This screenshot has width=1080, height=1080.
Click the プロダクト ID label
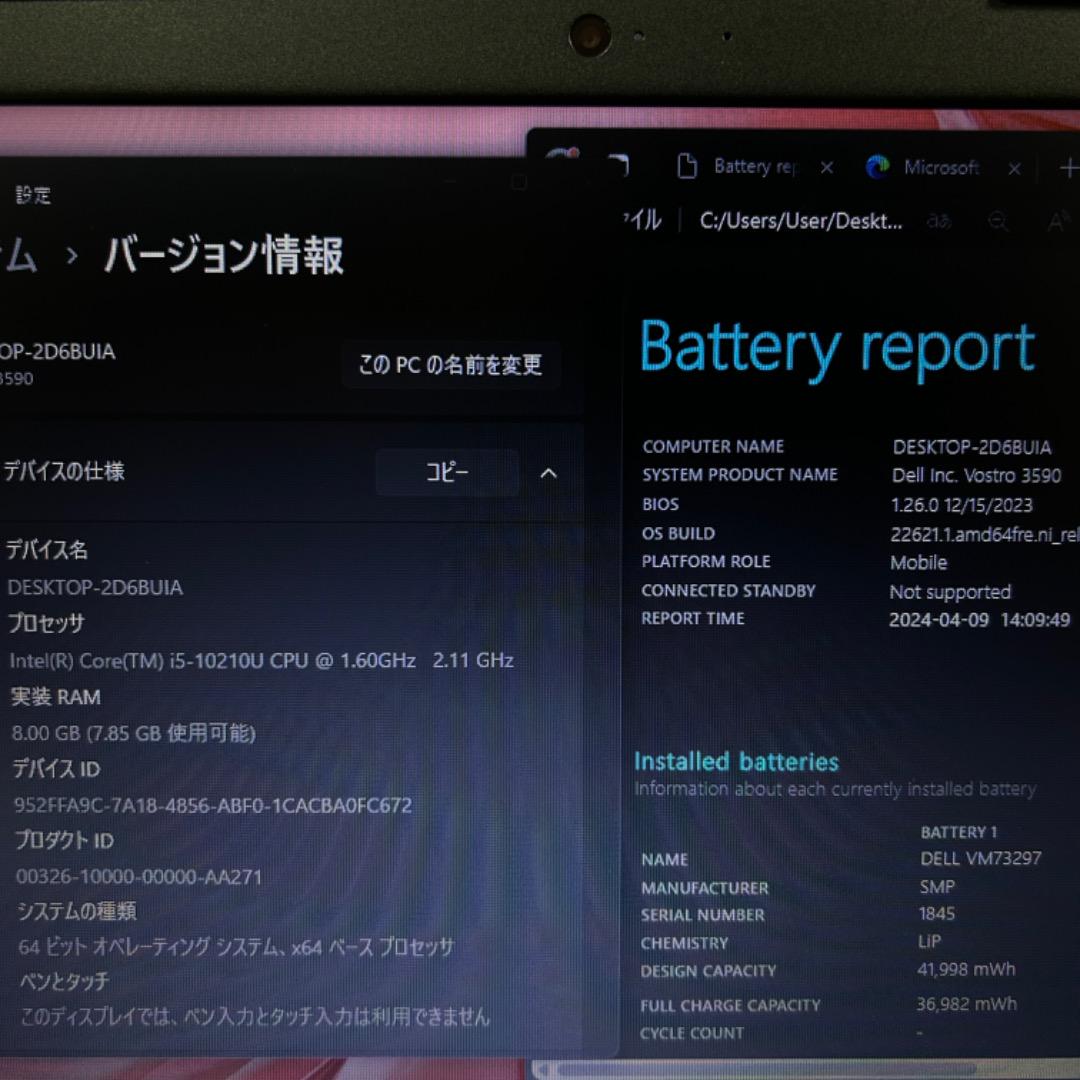tap(65, 840)
